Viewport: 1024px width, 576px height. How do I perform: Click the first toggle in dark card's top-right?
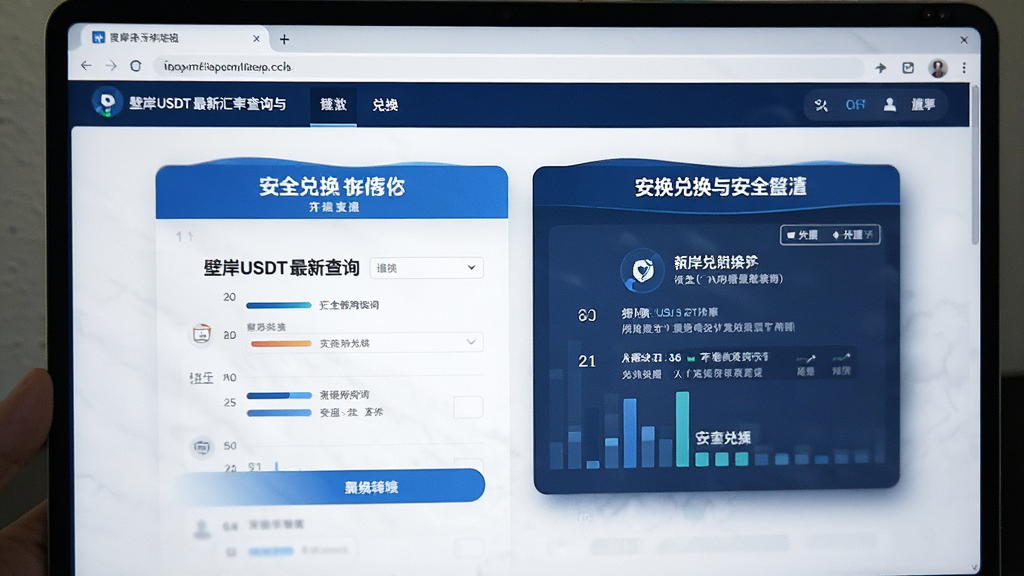click(803, 235)
